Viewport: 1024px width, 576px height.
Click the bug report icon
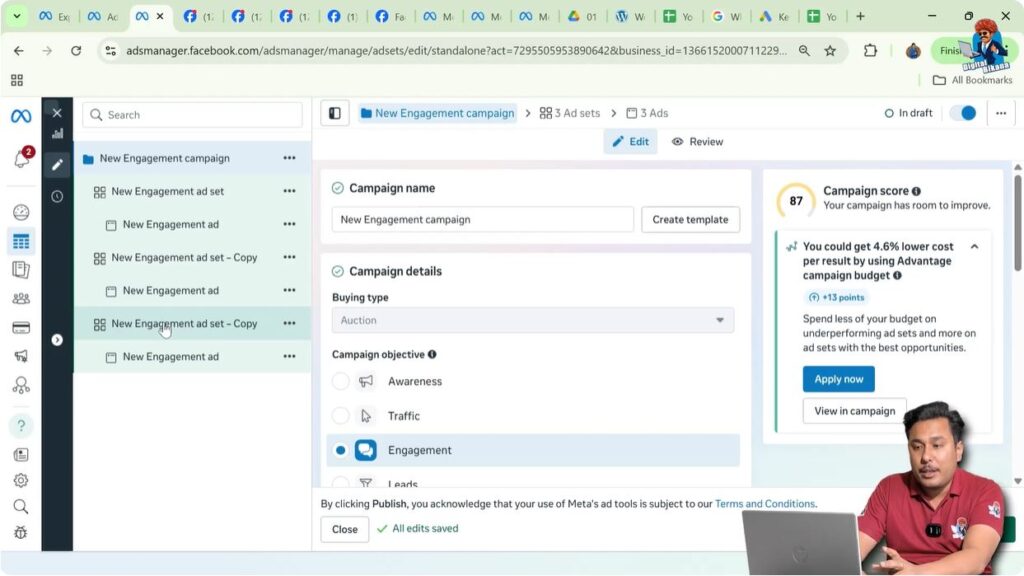pos(21,533)
